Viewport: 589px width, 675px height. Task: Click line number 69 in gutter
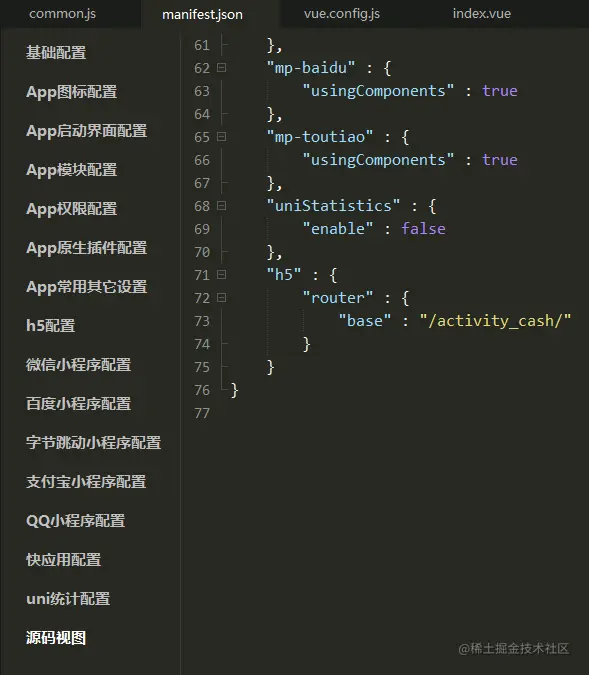pyautogui.click(x=202, y=229)
